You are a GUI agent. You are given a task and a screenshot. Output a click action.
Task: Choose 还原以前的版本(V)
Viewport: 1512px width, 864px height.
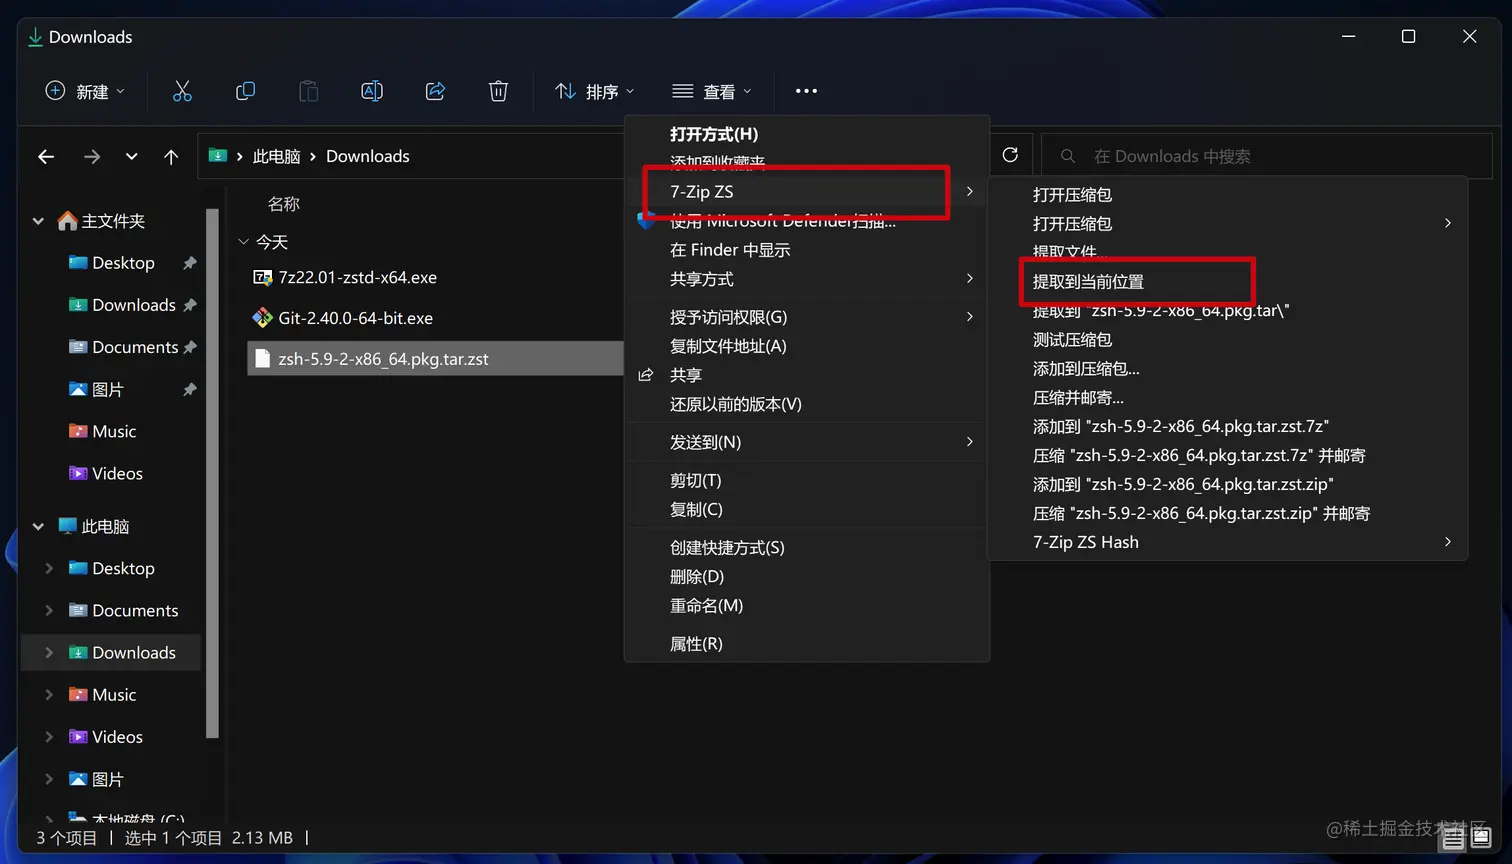[x=807, y=404]
